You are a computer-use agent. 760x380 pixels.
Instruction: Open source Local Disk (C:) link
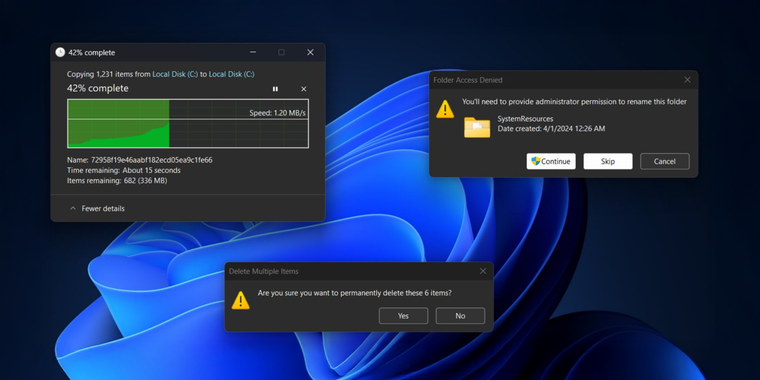point(175,74)
